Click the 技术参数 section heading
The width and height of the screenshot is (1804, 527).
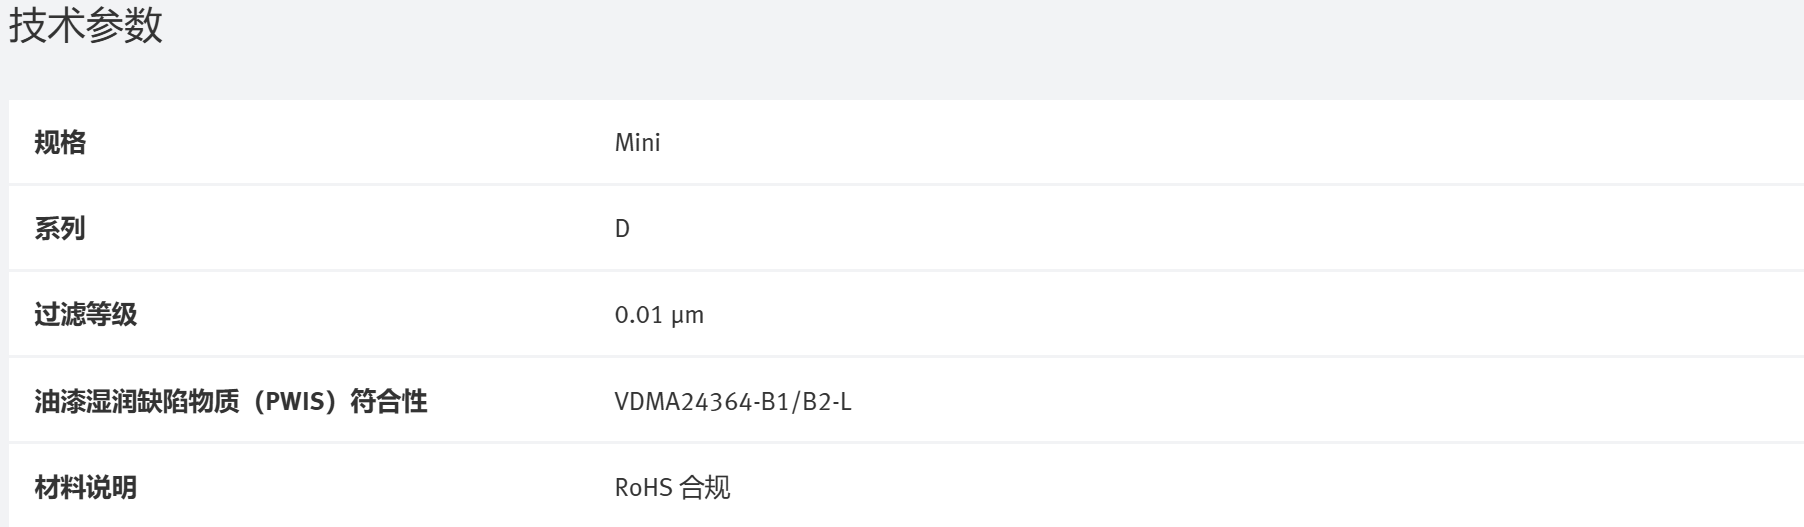85,27
